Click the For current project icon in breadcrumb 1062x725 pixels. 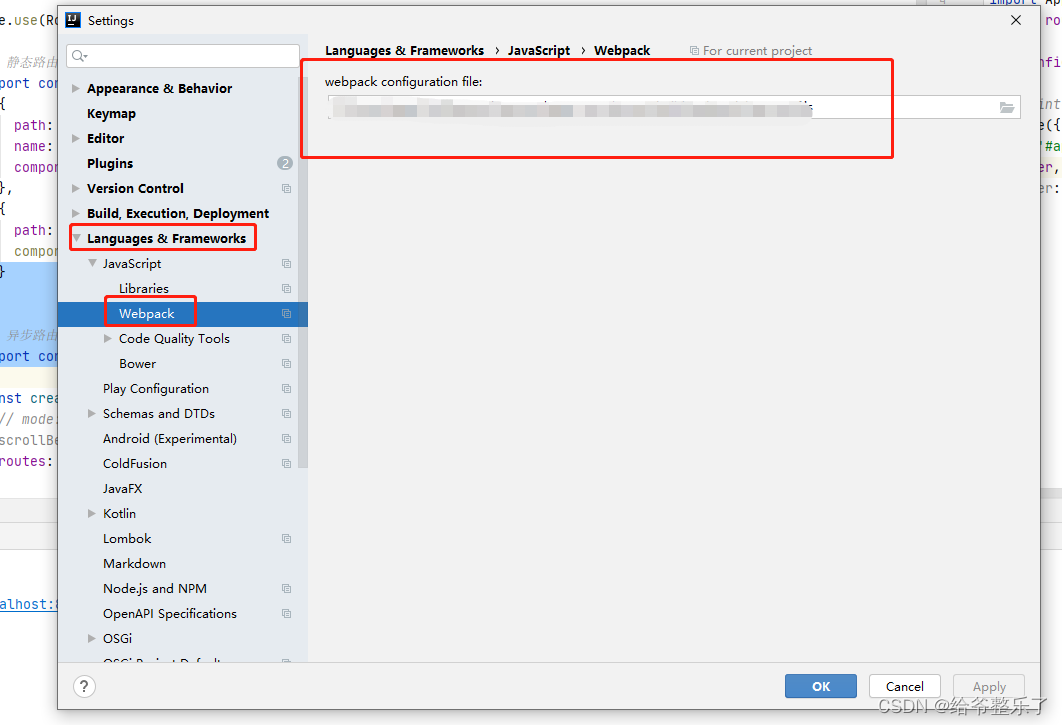click(x=694, y=51)
